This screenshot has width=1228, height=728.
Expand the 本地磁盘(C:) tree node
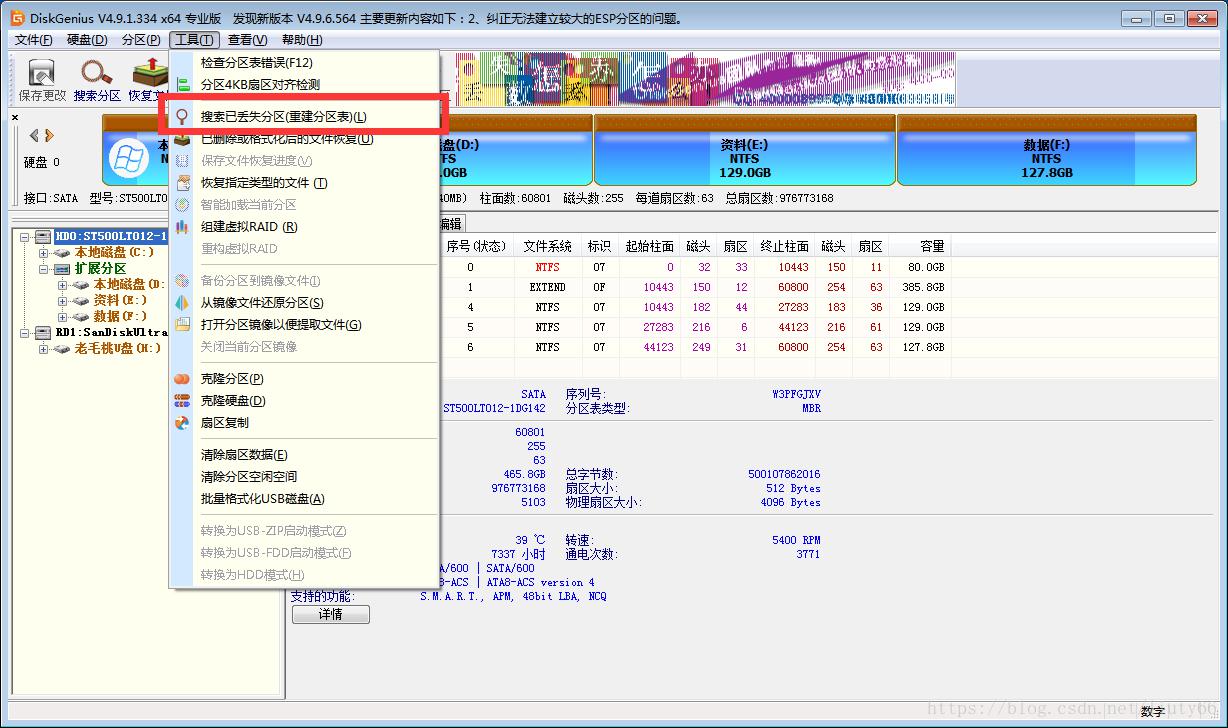coord(44,252)
